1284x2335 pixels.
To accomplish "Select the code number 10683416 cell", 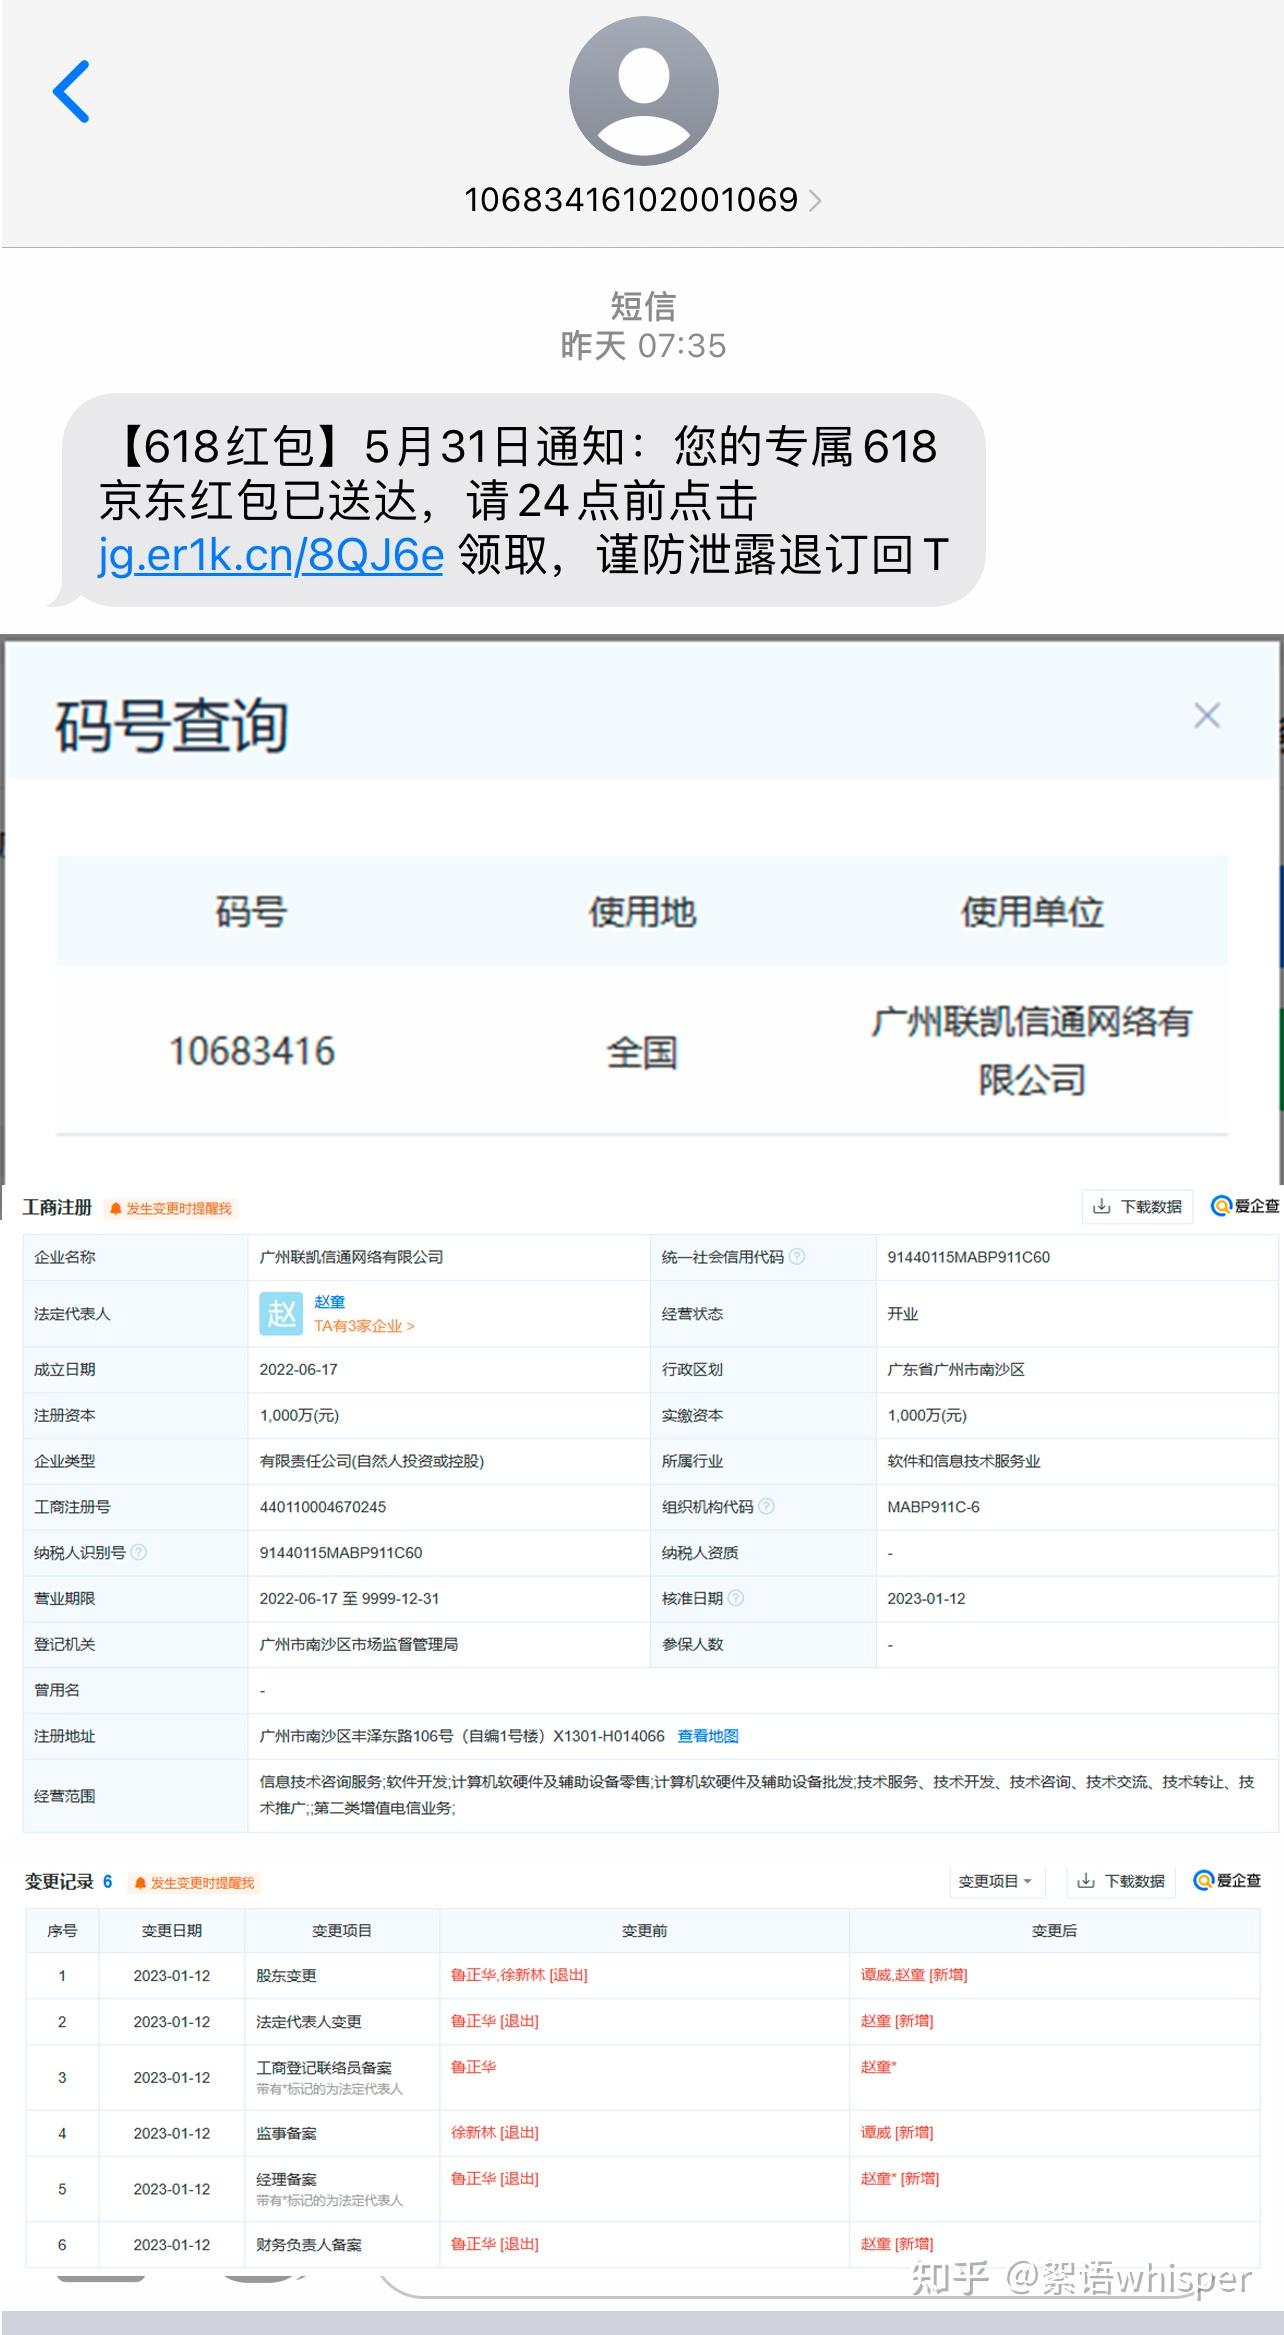I will (252, 1051).
